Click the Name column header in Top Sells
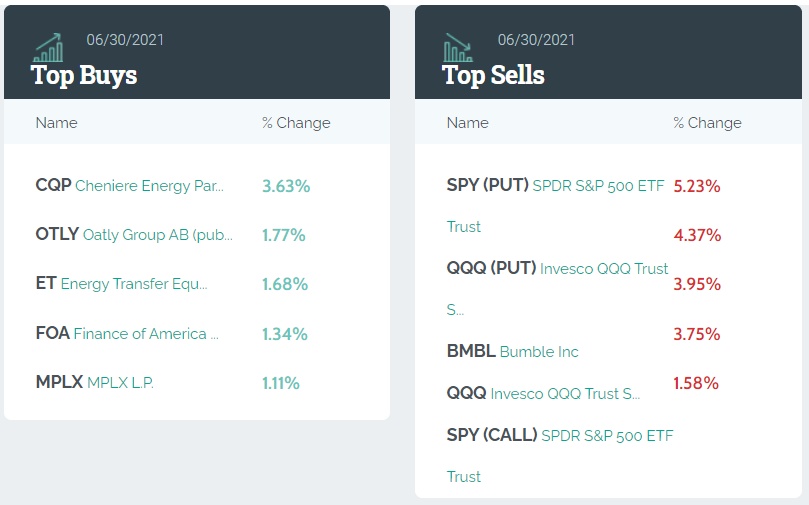809x505 pixels. [x=467, y=123]
